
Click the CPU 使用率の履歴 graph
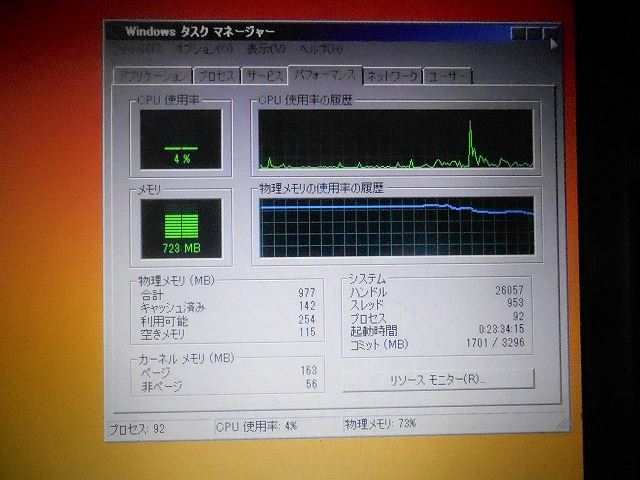[x=396, y=139]
